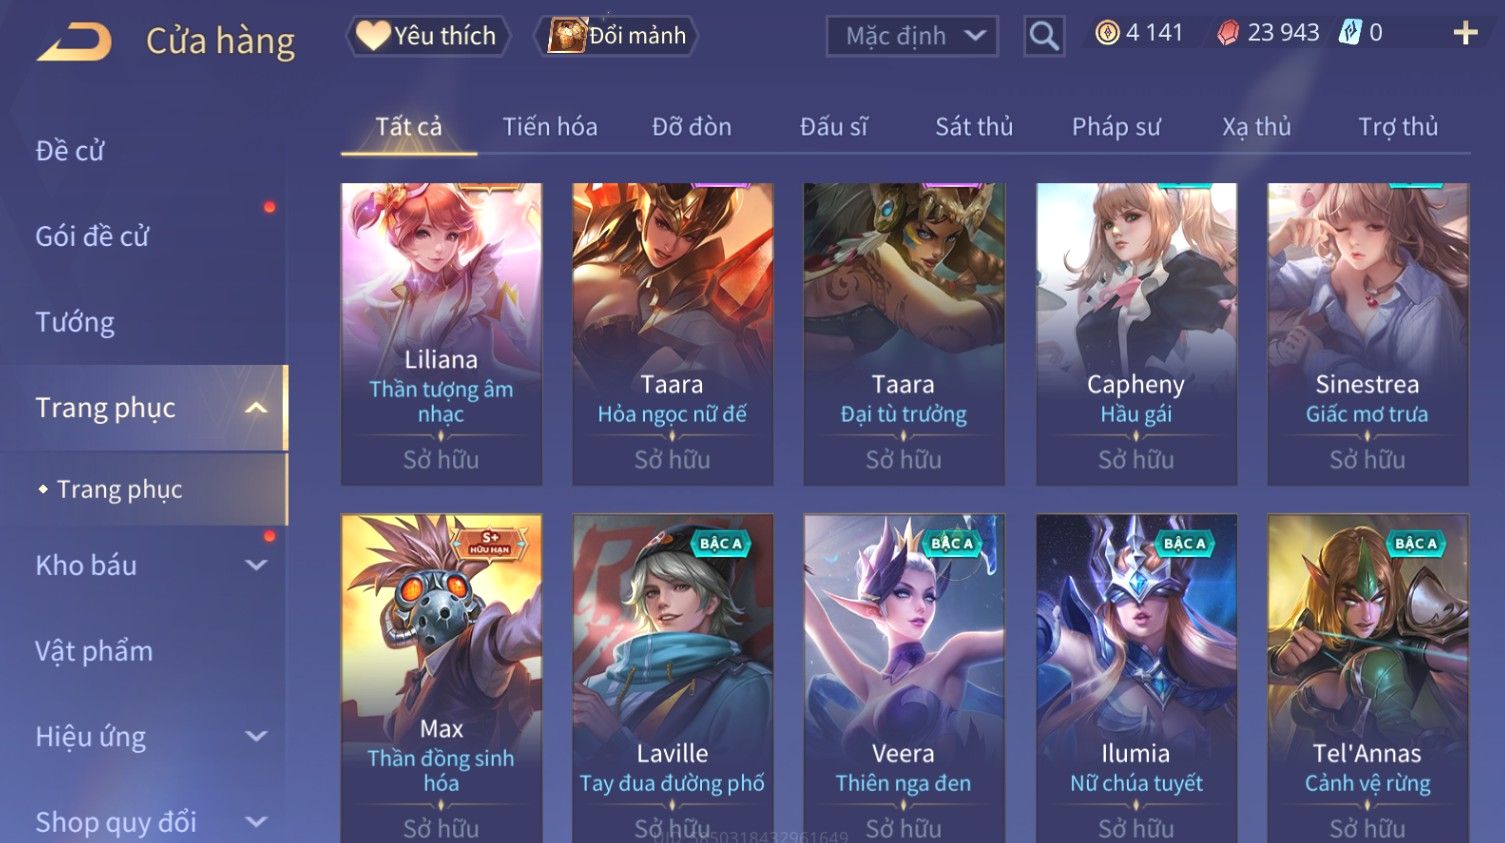This screenshot has height=843, width=1505.
Task: Click the gold coin balance icon
Action: click(1106, 33)
